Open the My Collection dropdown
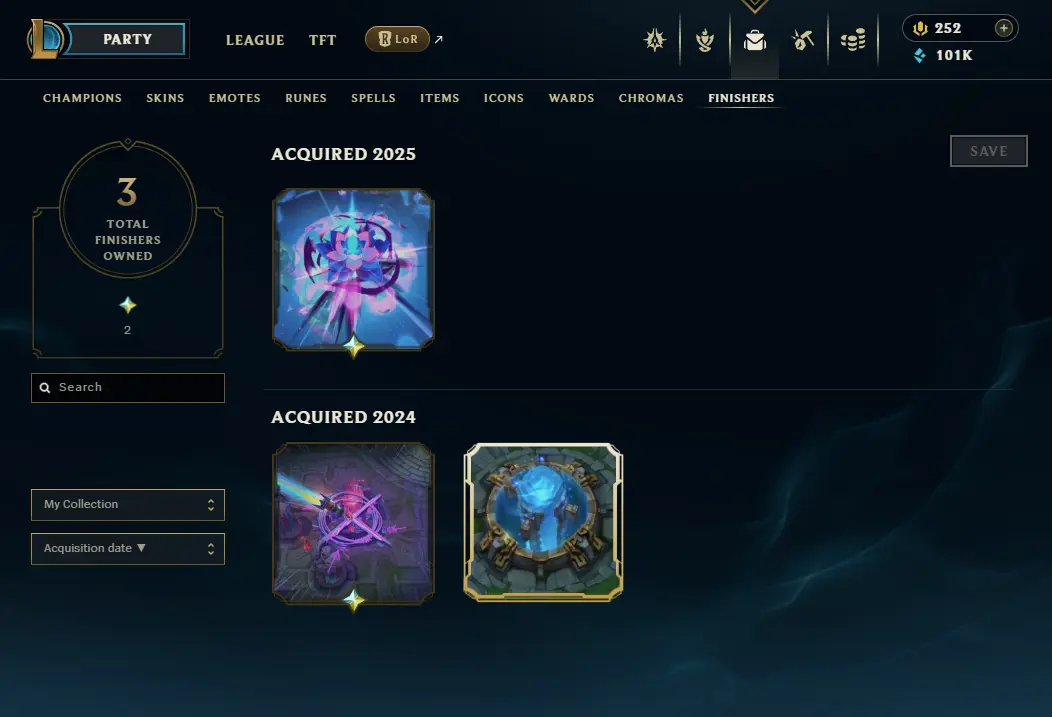The width and height of the screenshot is (1052, 717). point(127,504)
